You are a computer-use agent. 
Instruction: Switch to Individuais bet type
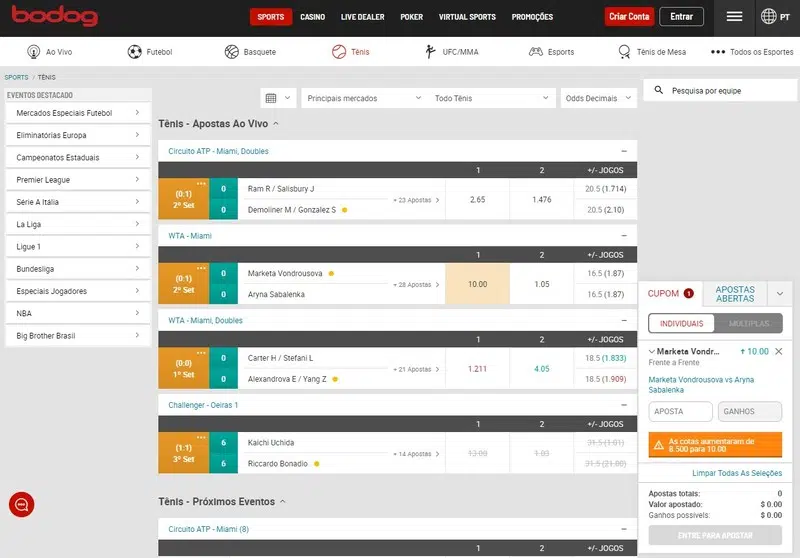click(x=680, y=324)
